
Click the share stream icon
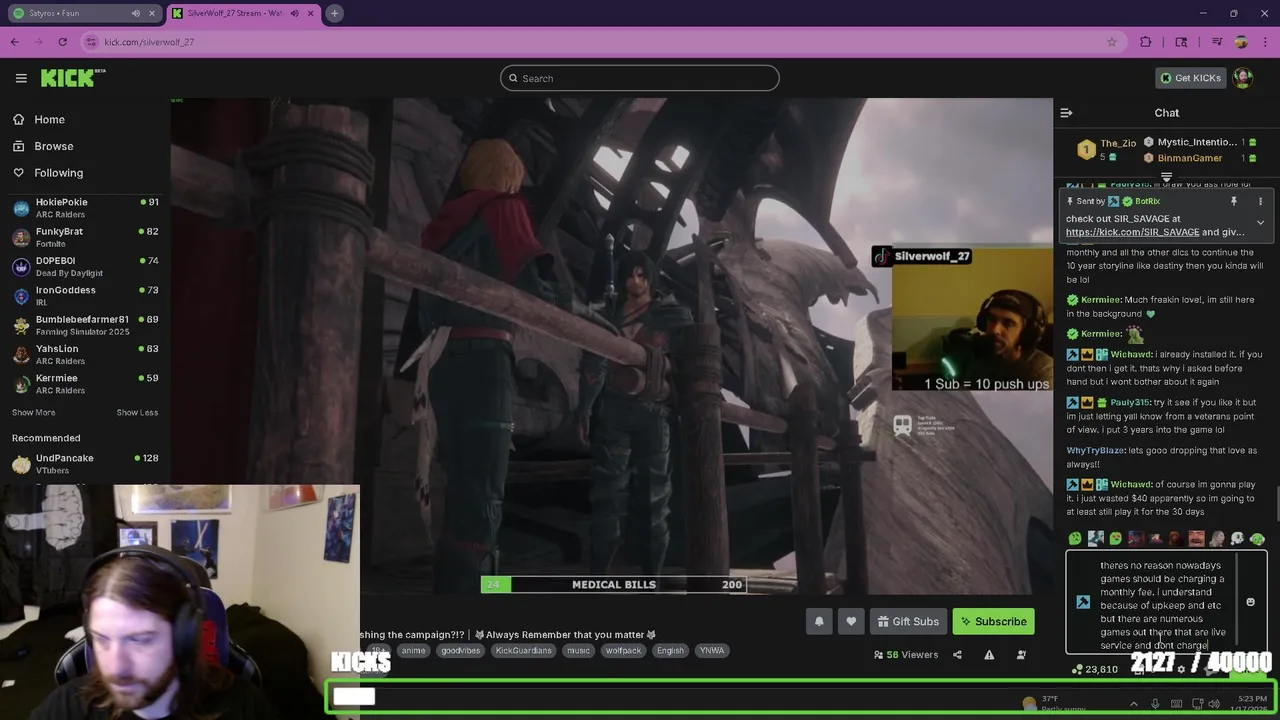[957, 655]
